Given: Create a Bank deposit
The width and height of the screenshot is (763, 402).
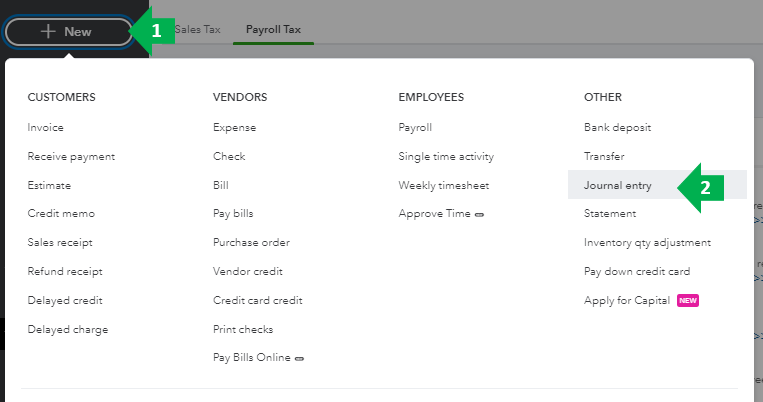Looking at the screenshot, I should pos(617,128).
